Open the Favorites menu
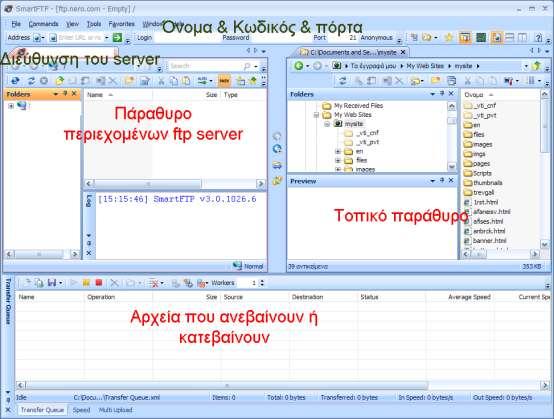This screenshot has width=554, height=419. point(122,24)
